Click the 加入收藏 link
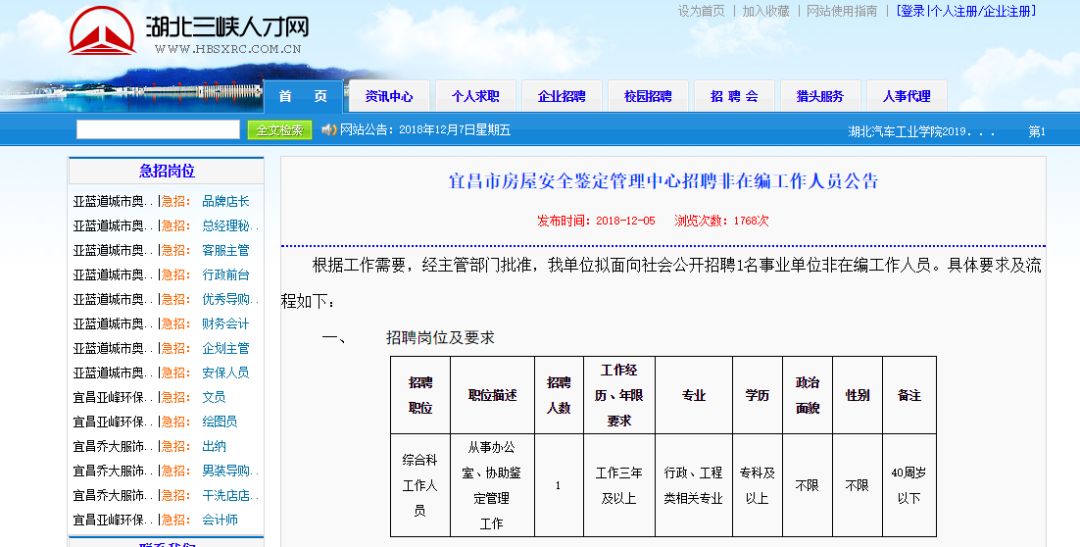 point(766,11)
